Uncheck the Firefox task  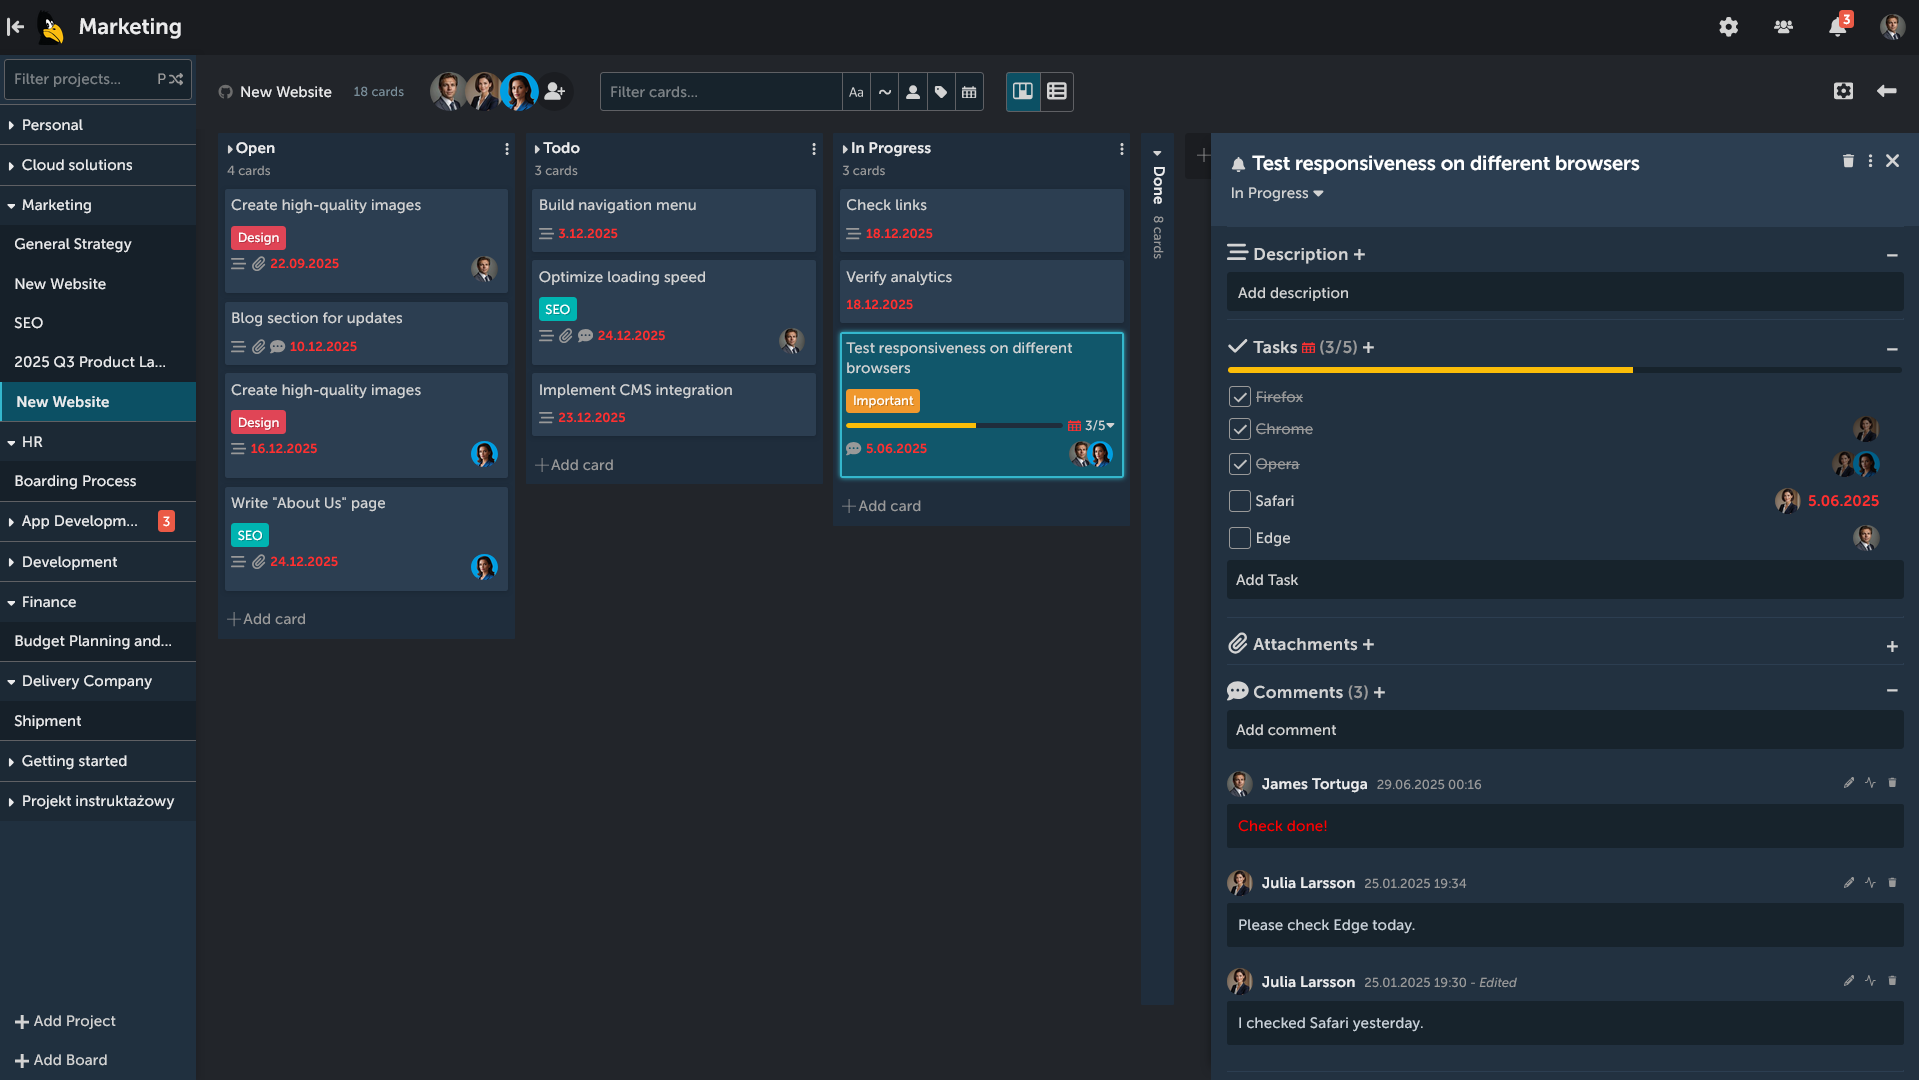point(1239,396)
